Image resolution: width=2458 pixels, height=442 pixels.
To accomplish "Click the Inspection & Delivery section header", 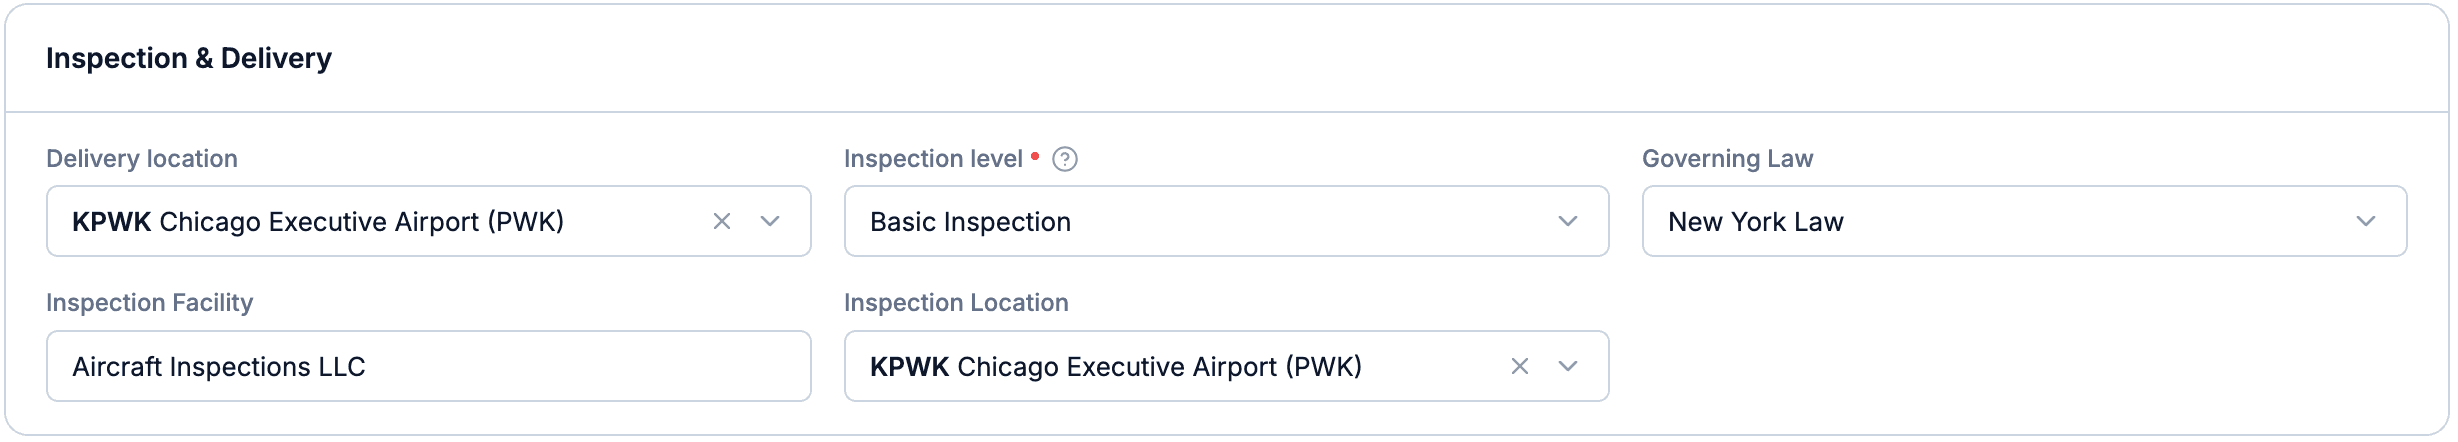I will (x=189, y=58).
